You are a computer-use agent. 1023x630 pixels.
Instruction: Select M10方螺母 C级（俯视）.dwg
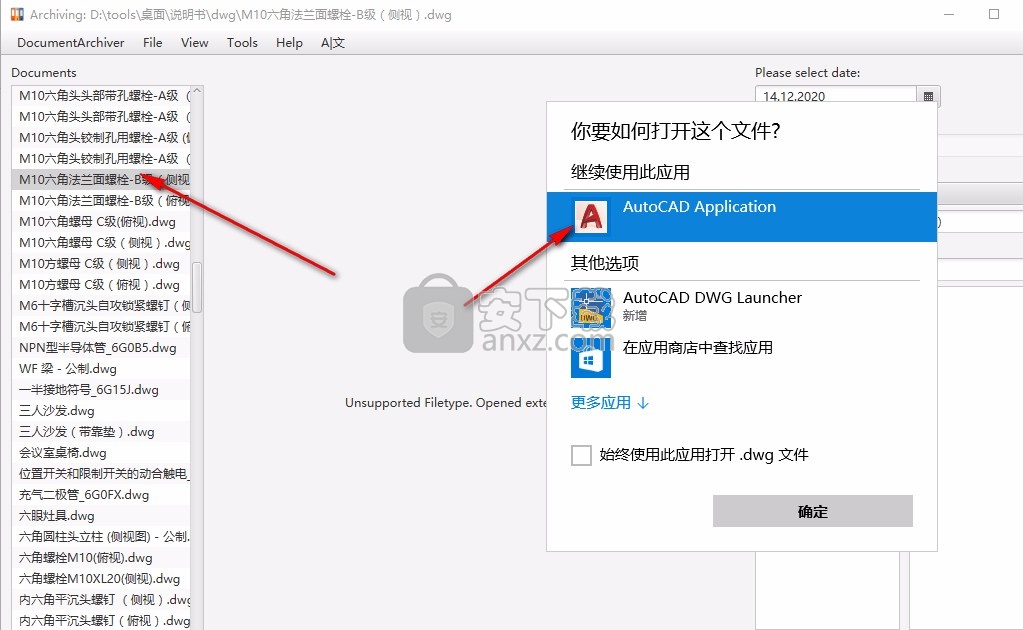101,284
